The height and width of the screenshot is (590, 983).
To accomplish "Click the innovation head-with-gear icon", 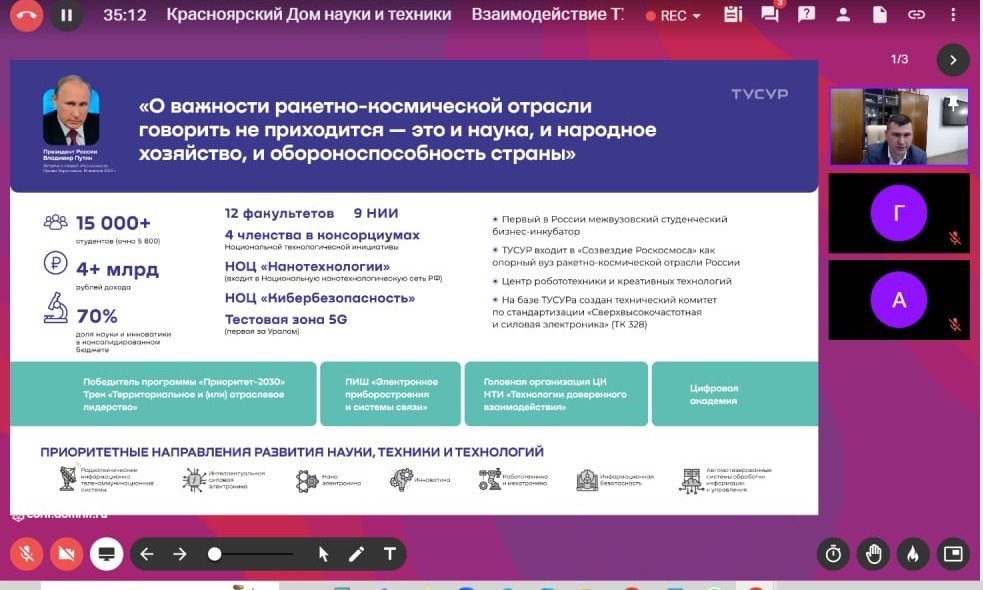I will [401, 480].
